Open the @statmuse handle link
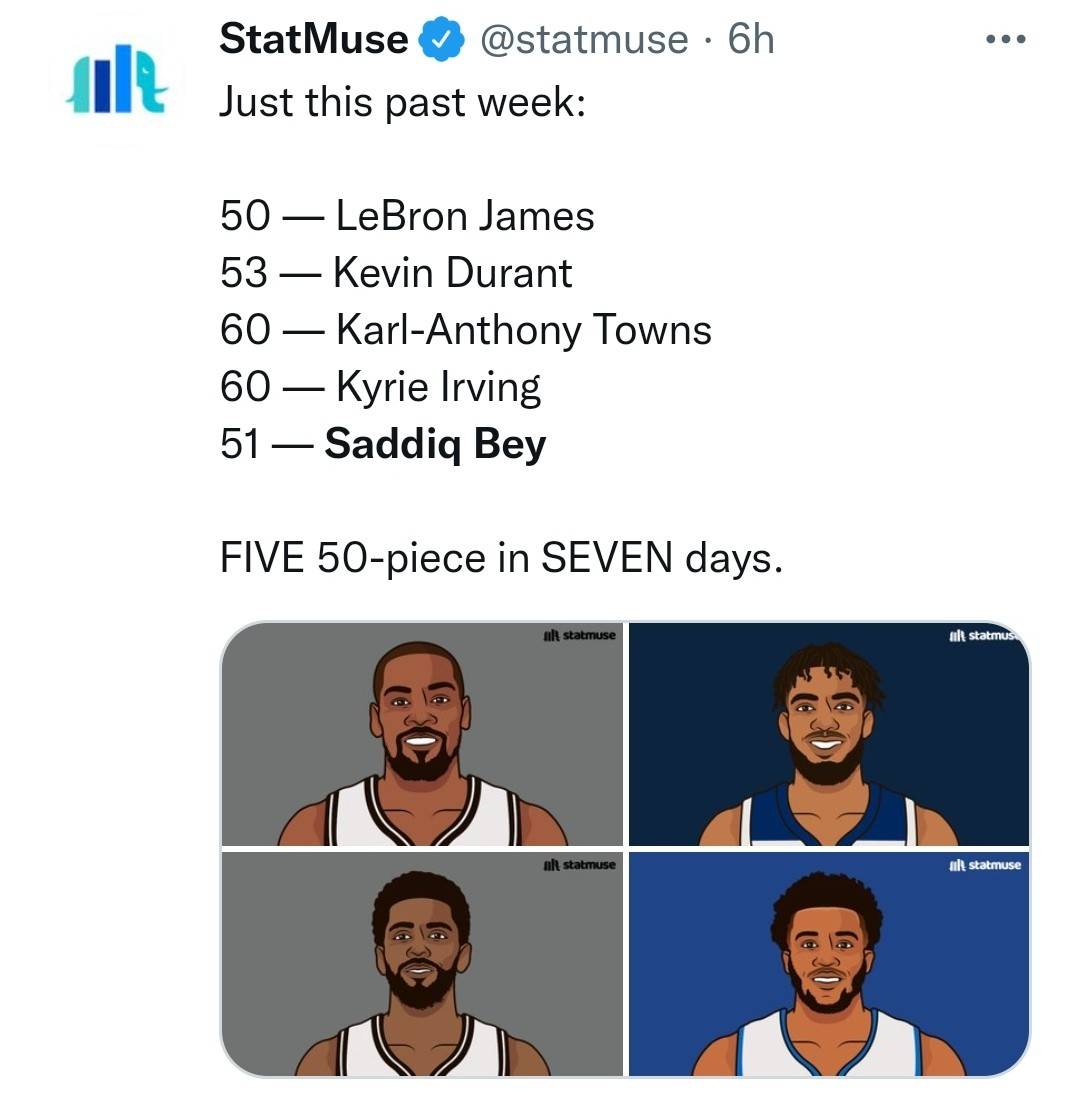The height and width of the screenshot is (1094, 1080). (x=585, y=39)
